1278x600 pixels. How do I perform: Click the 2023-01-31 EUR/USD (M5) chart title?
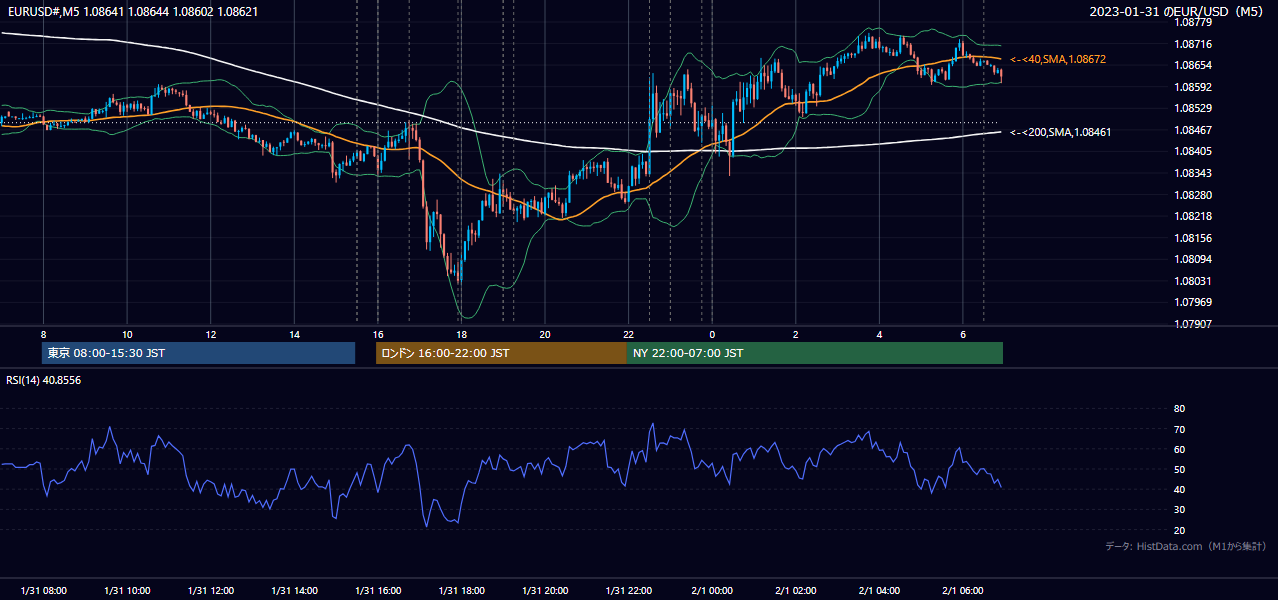[1177, 12]
